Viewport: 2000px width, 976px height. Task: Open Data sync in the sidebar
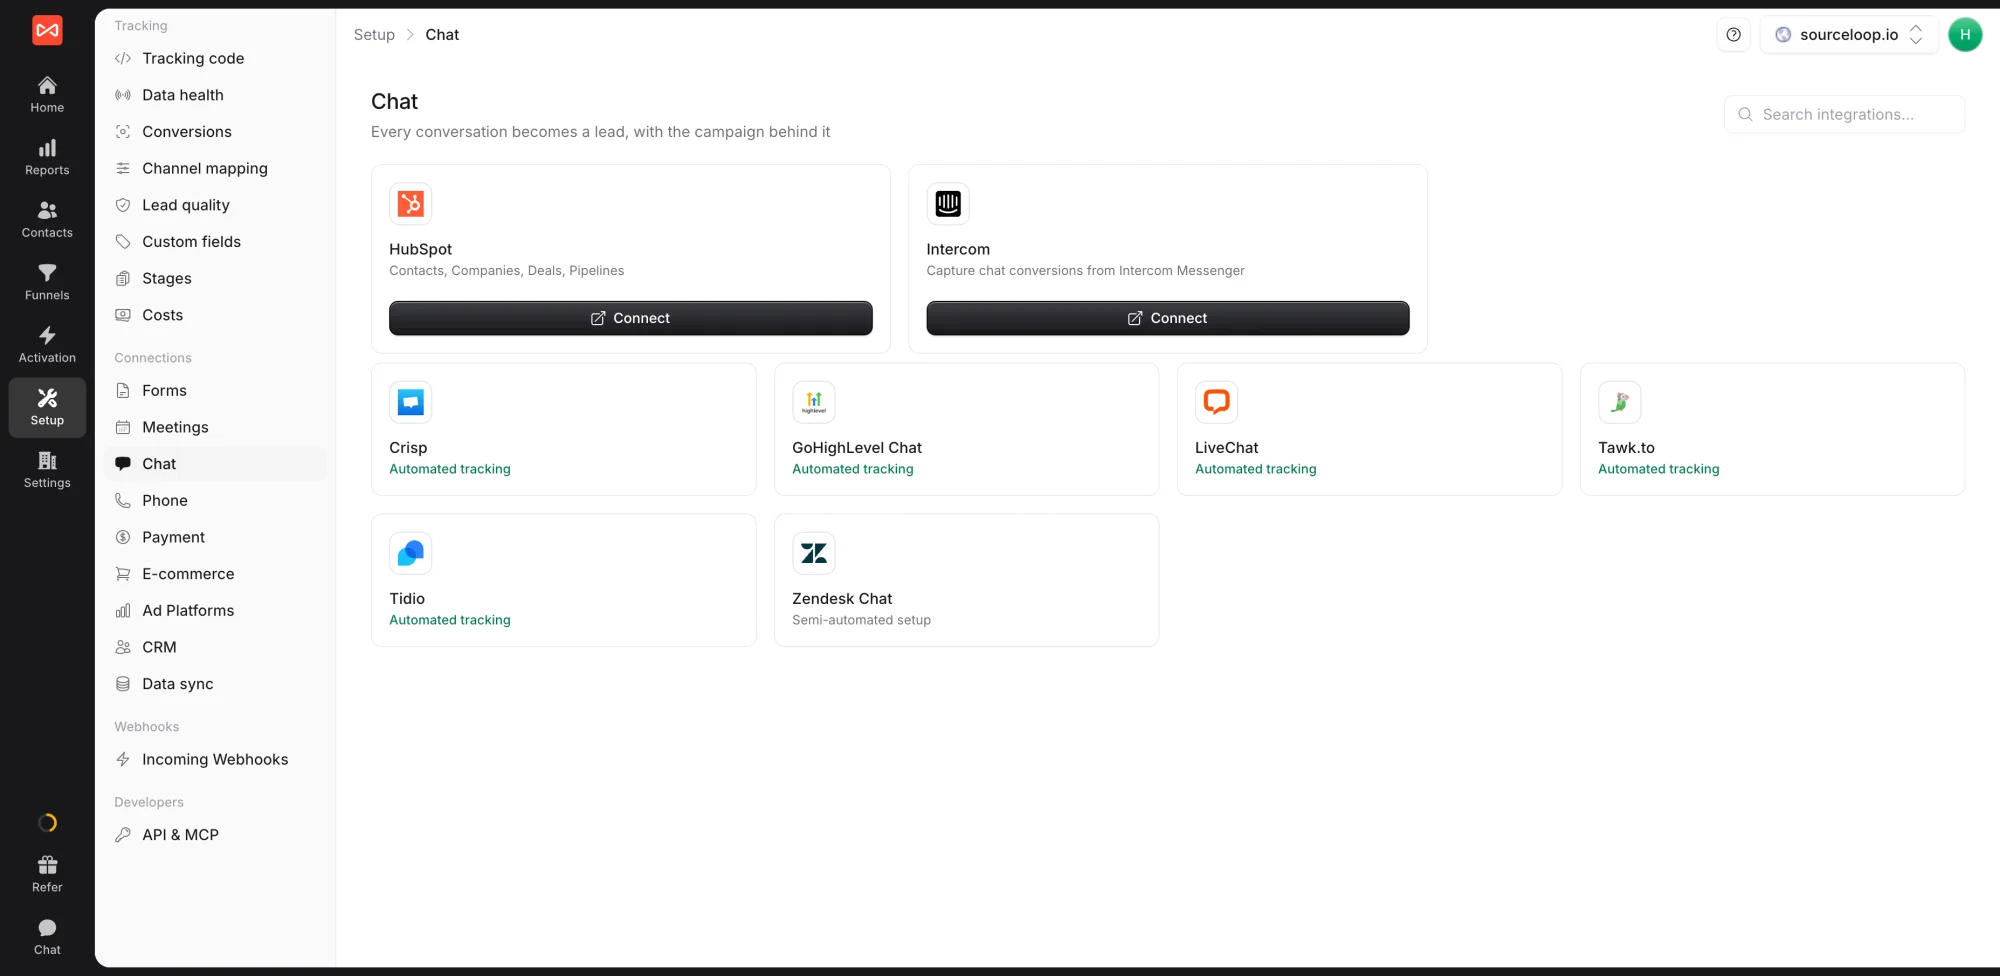pos(215,684)
